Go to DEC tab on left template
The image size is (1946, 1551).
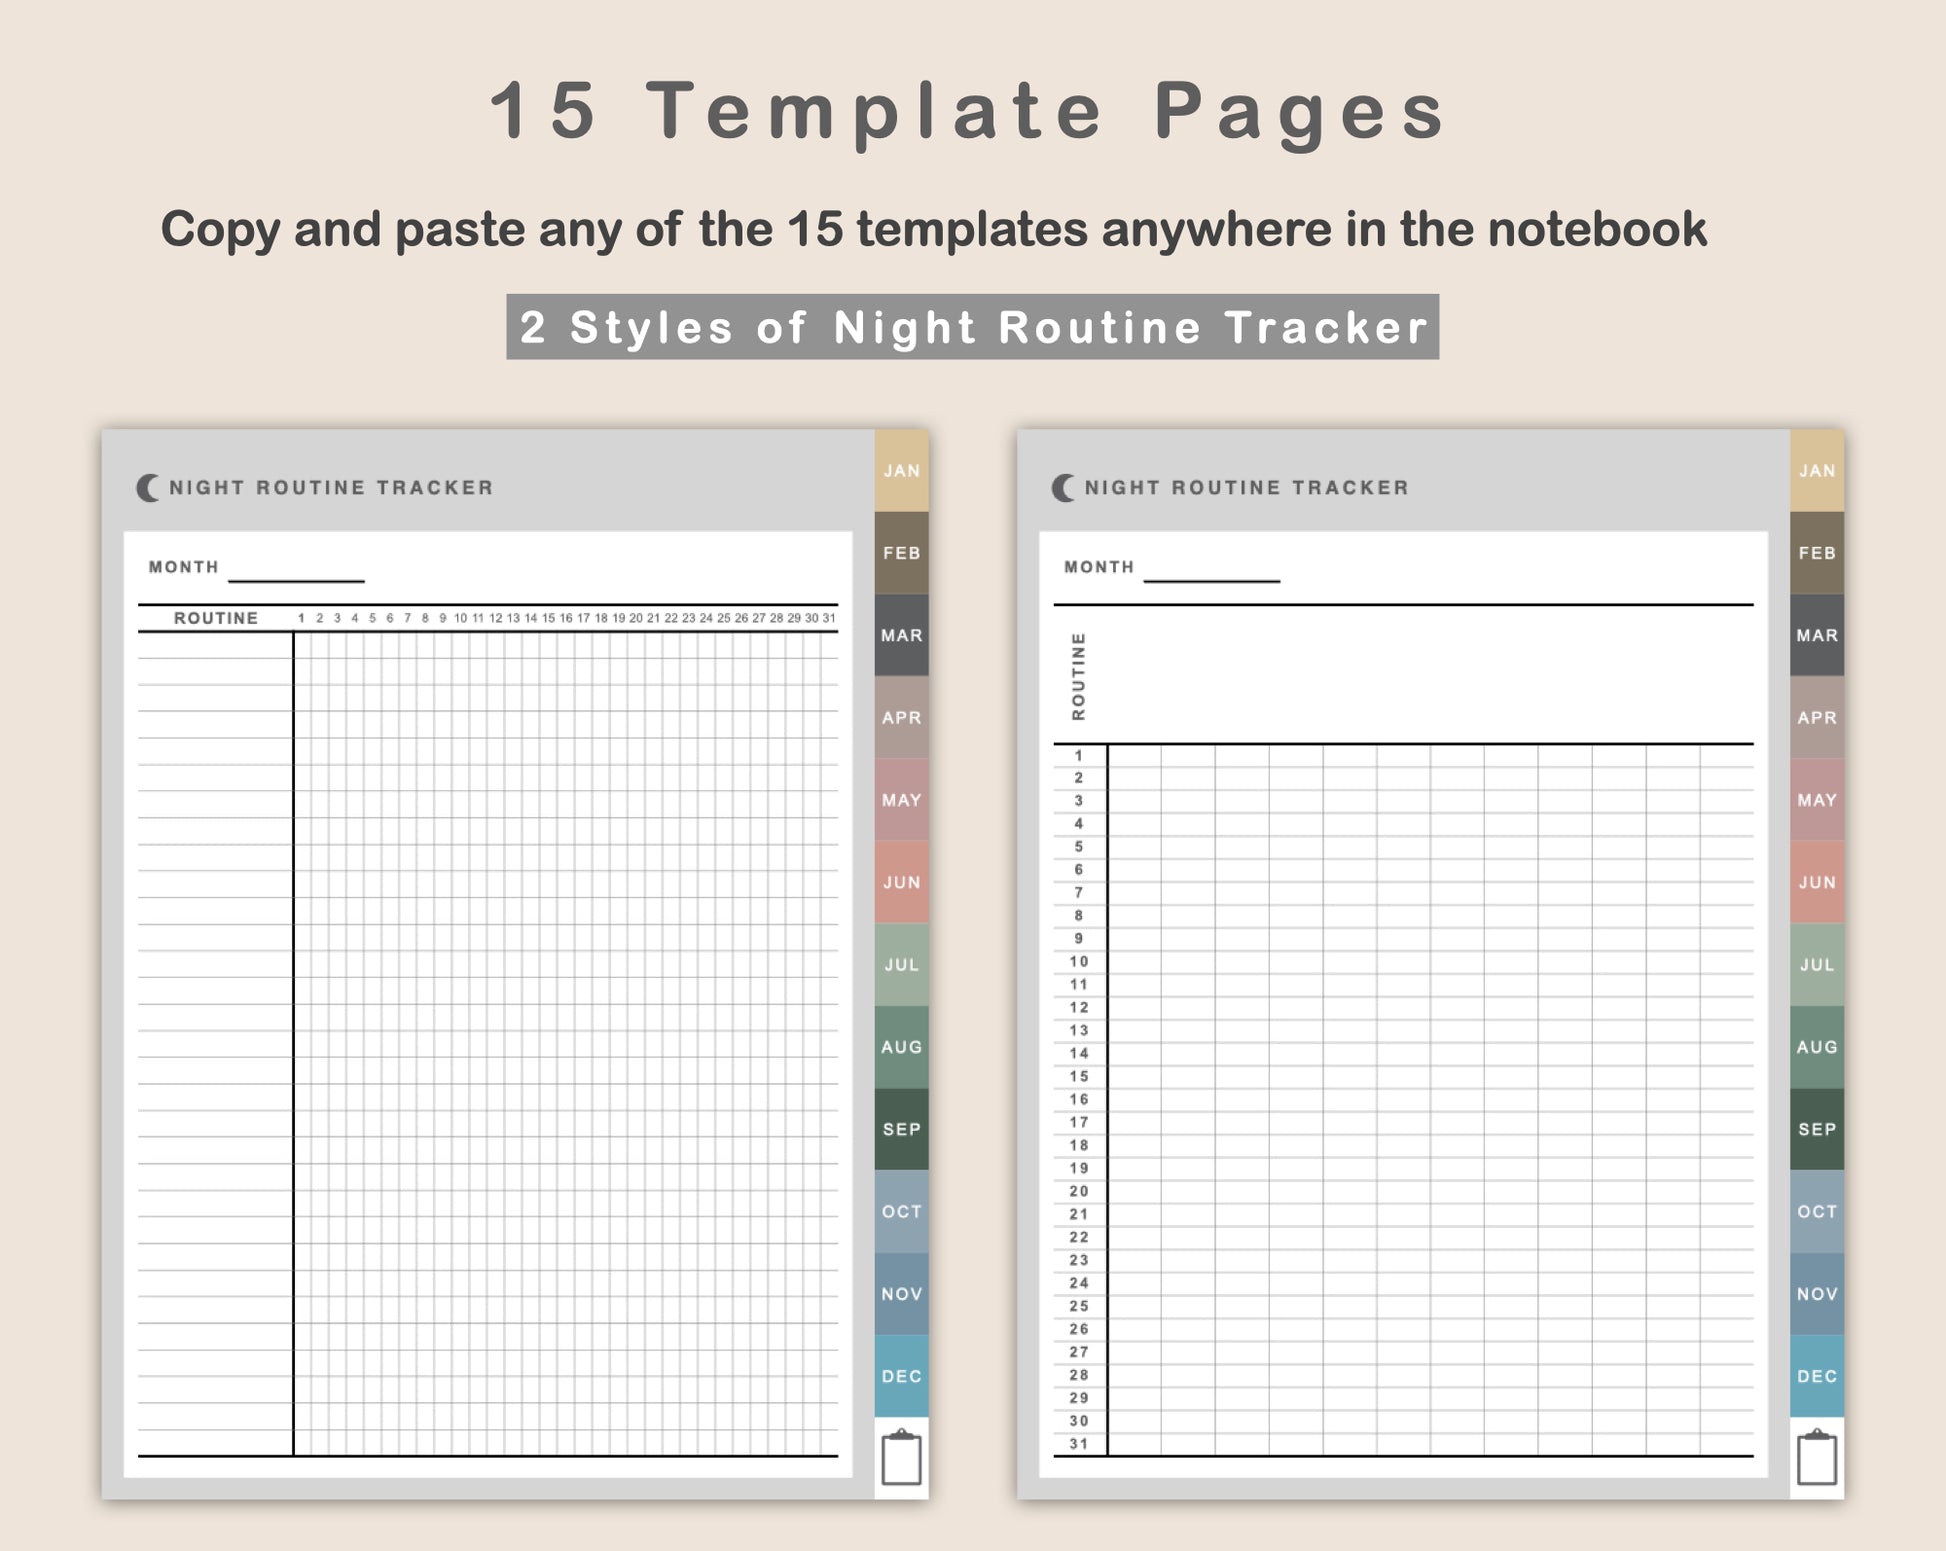click(901, 1376)
